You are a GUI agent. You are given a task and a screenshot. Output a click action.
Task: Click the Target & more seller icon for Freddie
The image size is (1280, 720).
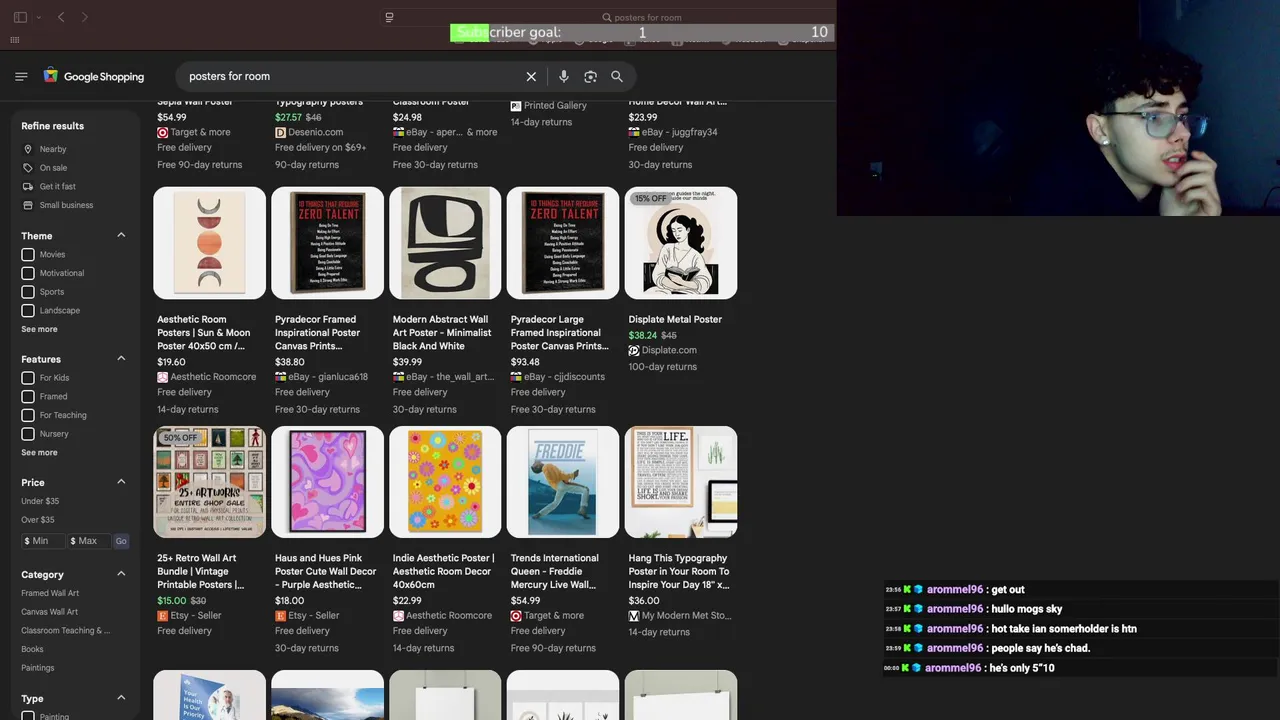(516, 616)
